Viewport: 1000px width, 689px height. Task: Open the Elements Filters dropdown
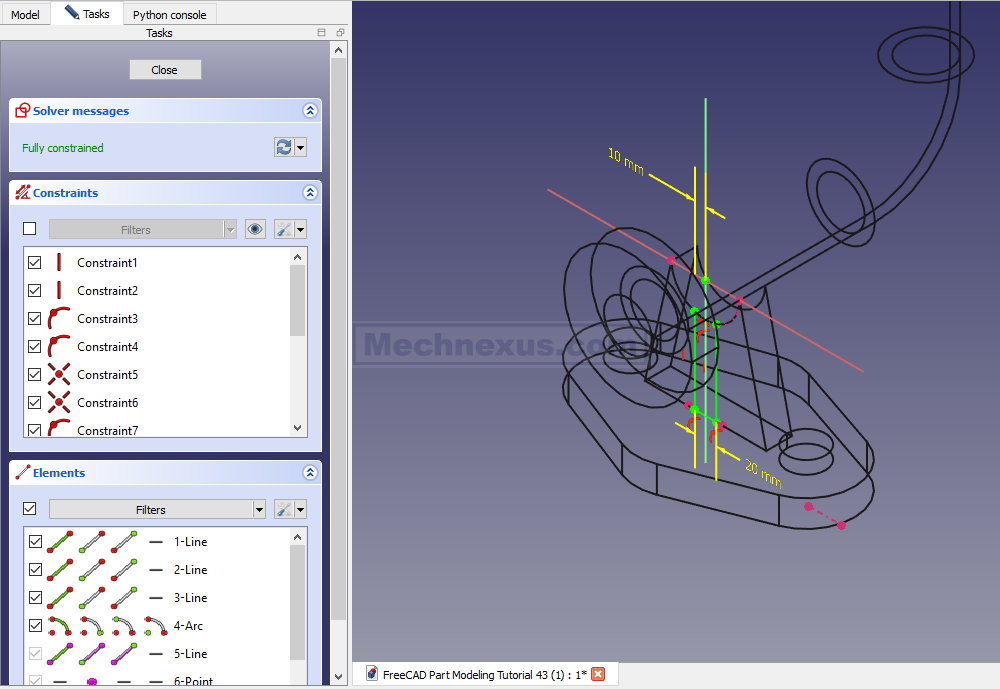(157, 509)
